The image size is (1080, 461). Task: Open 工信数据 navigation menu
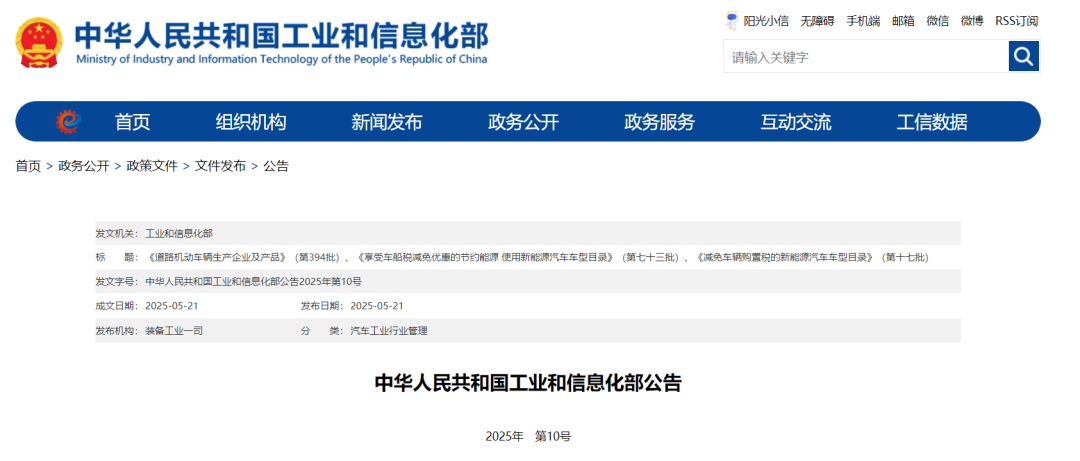(x=932, y=122)
